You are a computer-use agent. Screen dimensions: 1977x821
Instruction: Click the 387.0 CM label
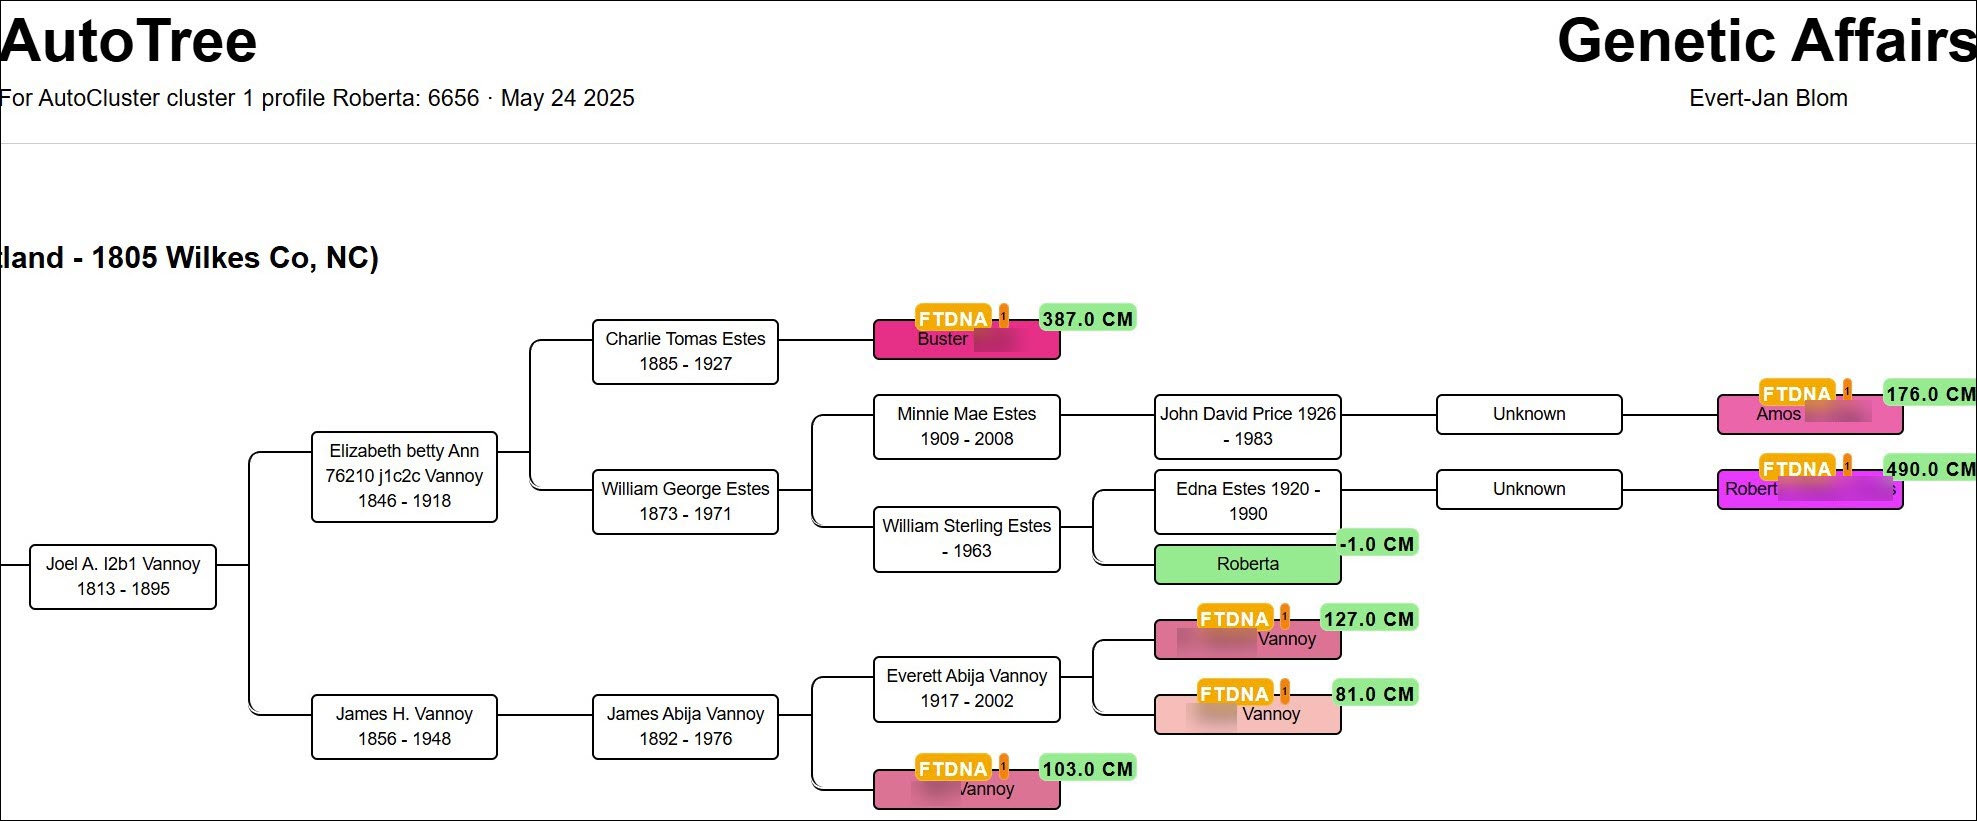1088,318
